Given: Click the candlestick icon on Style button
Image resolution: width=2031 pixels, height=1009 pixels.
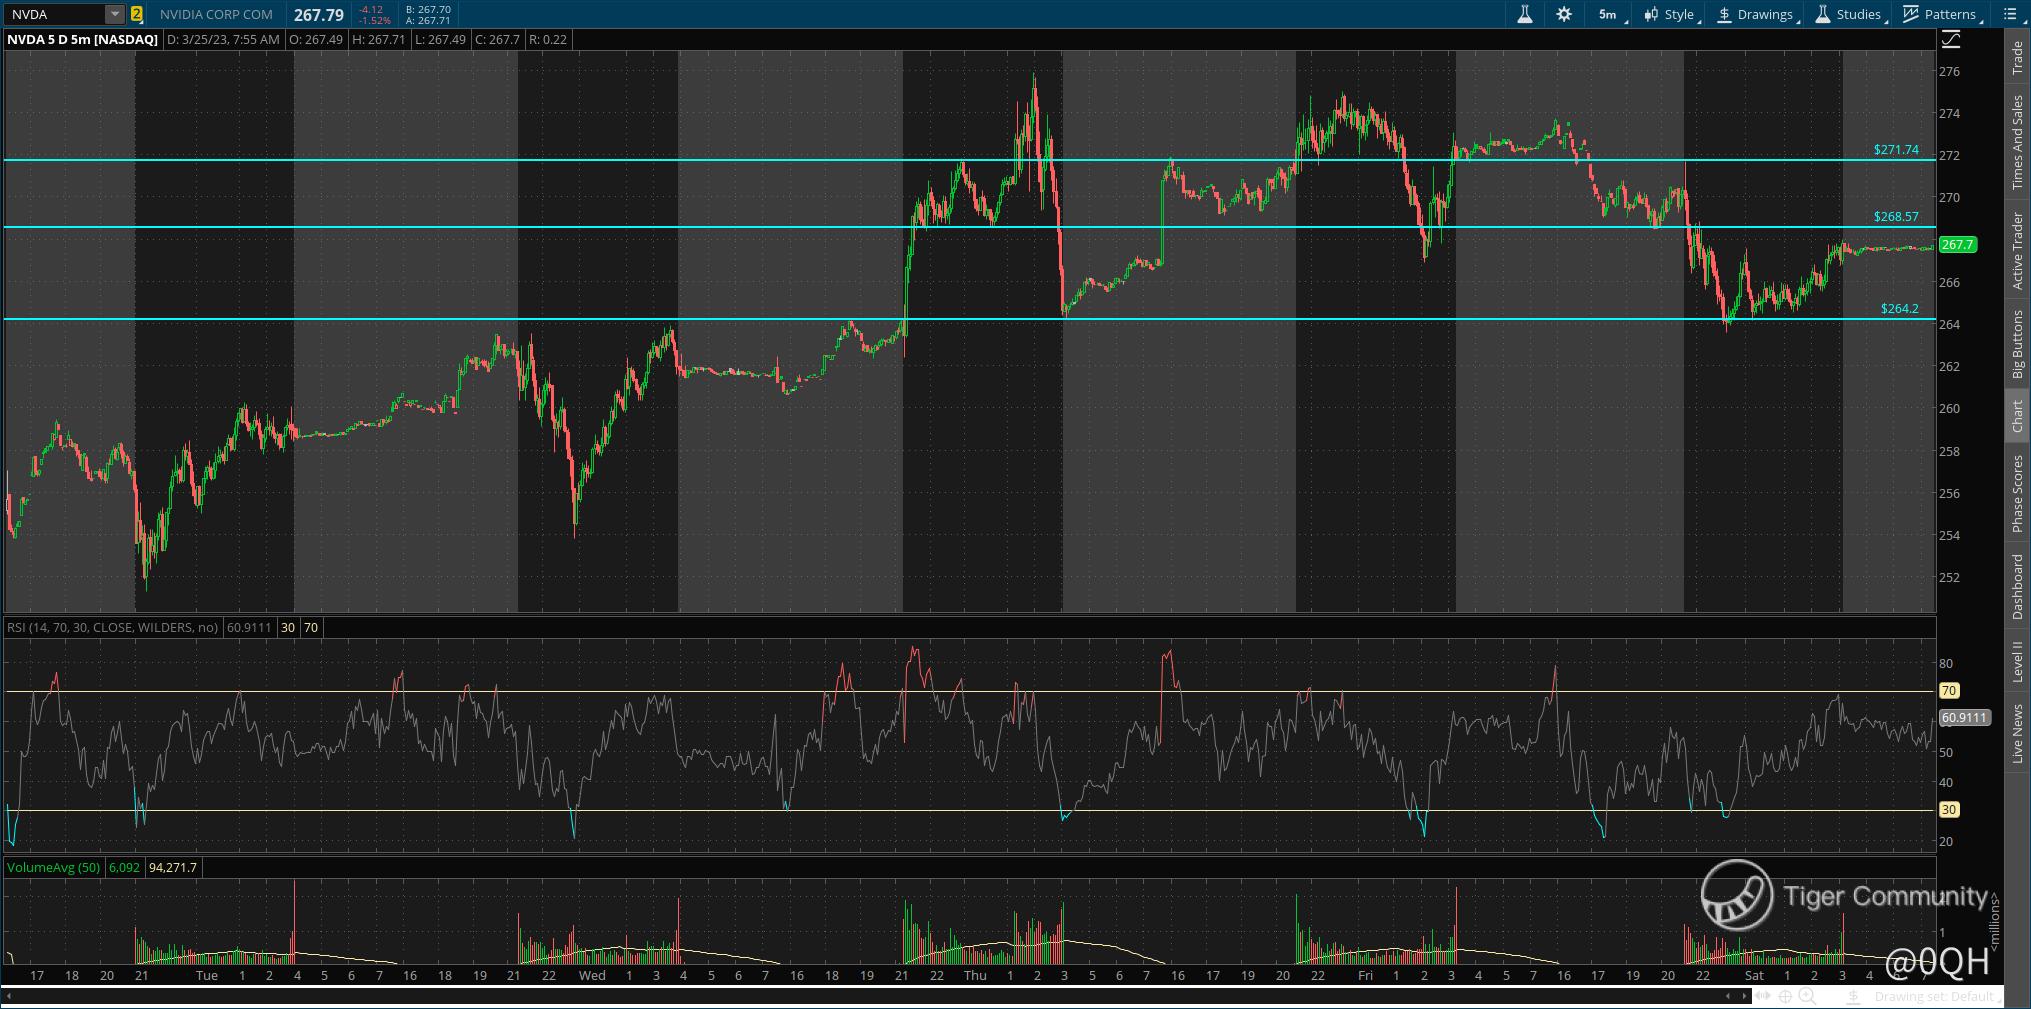Looking at the screenshot, I should (x=1651, y=14).
